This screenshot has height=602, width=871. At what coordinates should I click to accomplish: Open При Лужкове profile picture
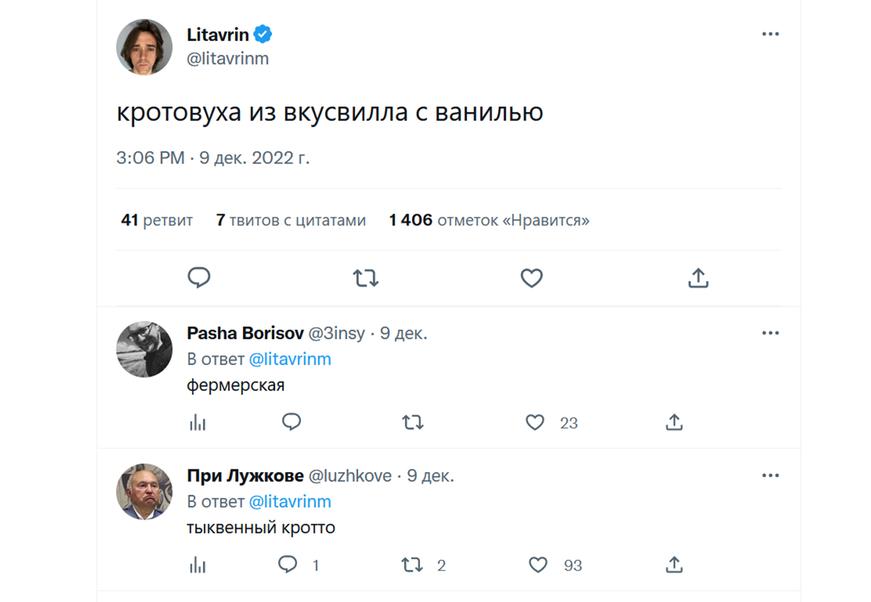(x=145, y=492)
